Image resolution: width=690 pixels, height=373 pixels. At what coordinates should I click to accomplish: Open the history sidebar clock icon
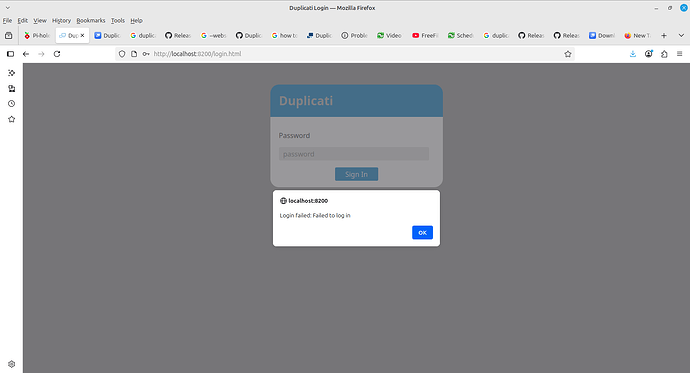(11, 104)
